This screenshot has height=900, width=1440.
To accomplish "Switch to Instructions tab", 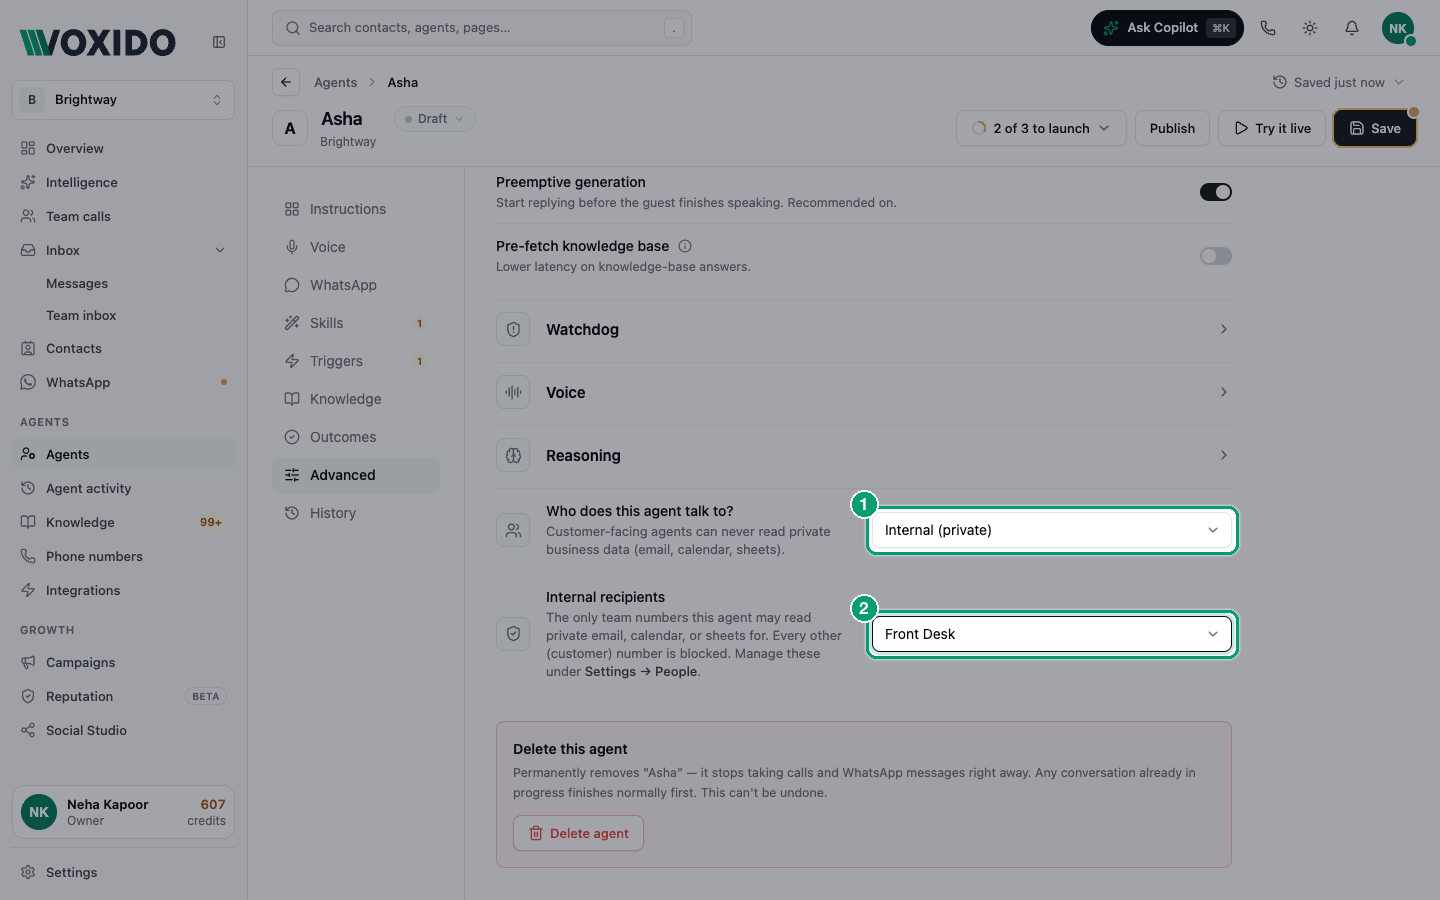I will pyautogui.click(x=356, y=209).
